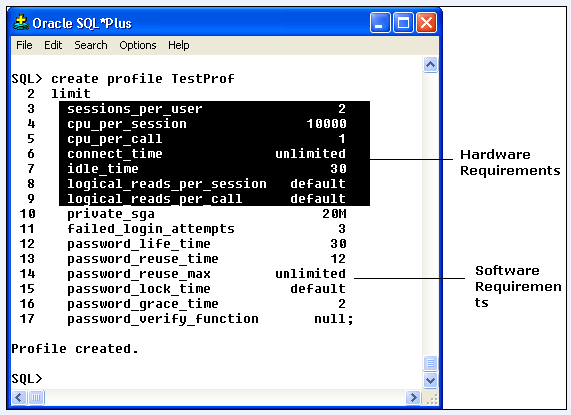Click the window title 'Oracle SQL*Plus'
The image size is (571, 415).
[82, 23]
